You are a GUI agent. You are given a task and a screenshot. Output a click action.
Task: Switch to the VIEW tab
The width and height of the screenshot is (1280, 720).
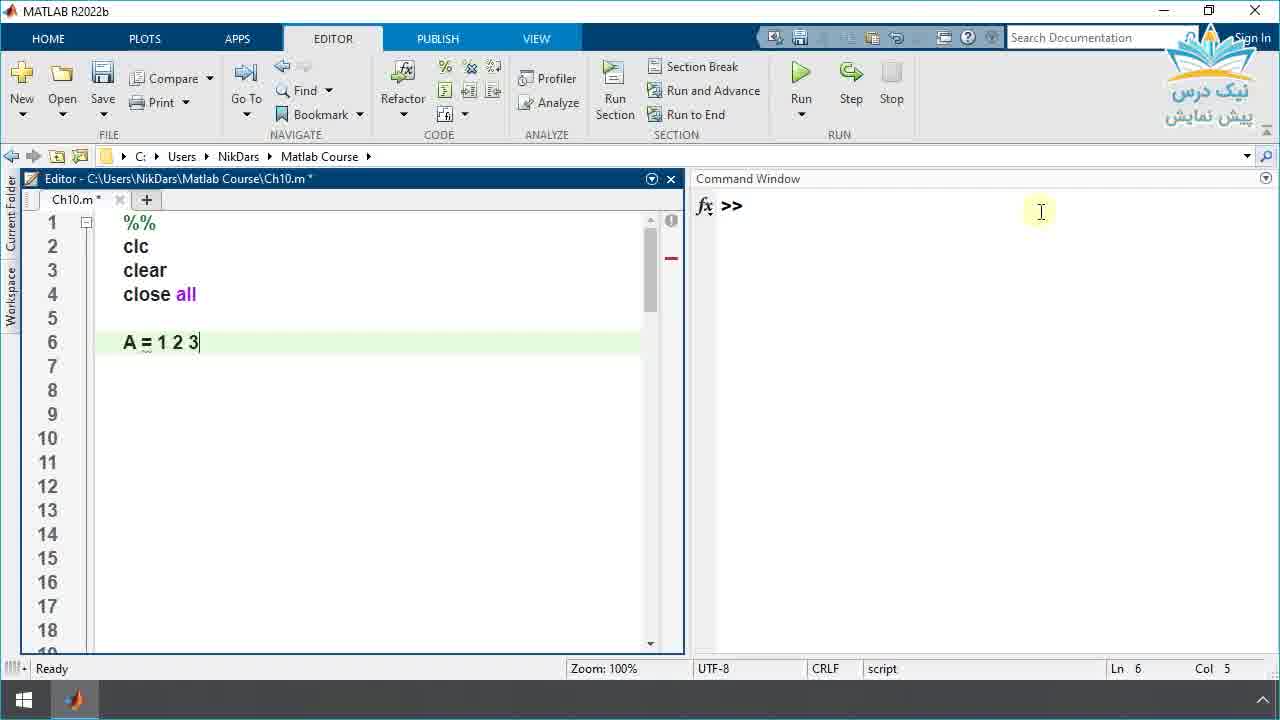tap(537, 39)
